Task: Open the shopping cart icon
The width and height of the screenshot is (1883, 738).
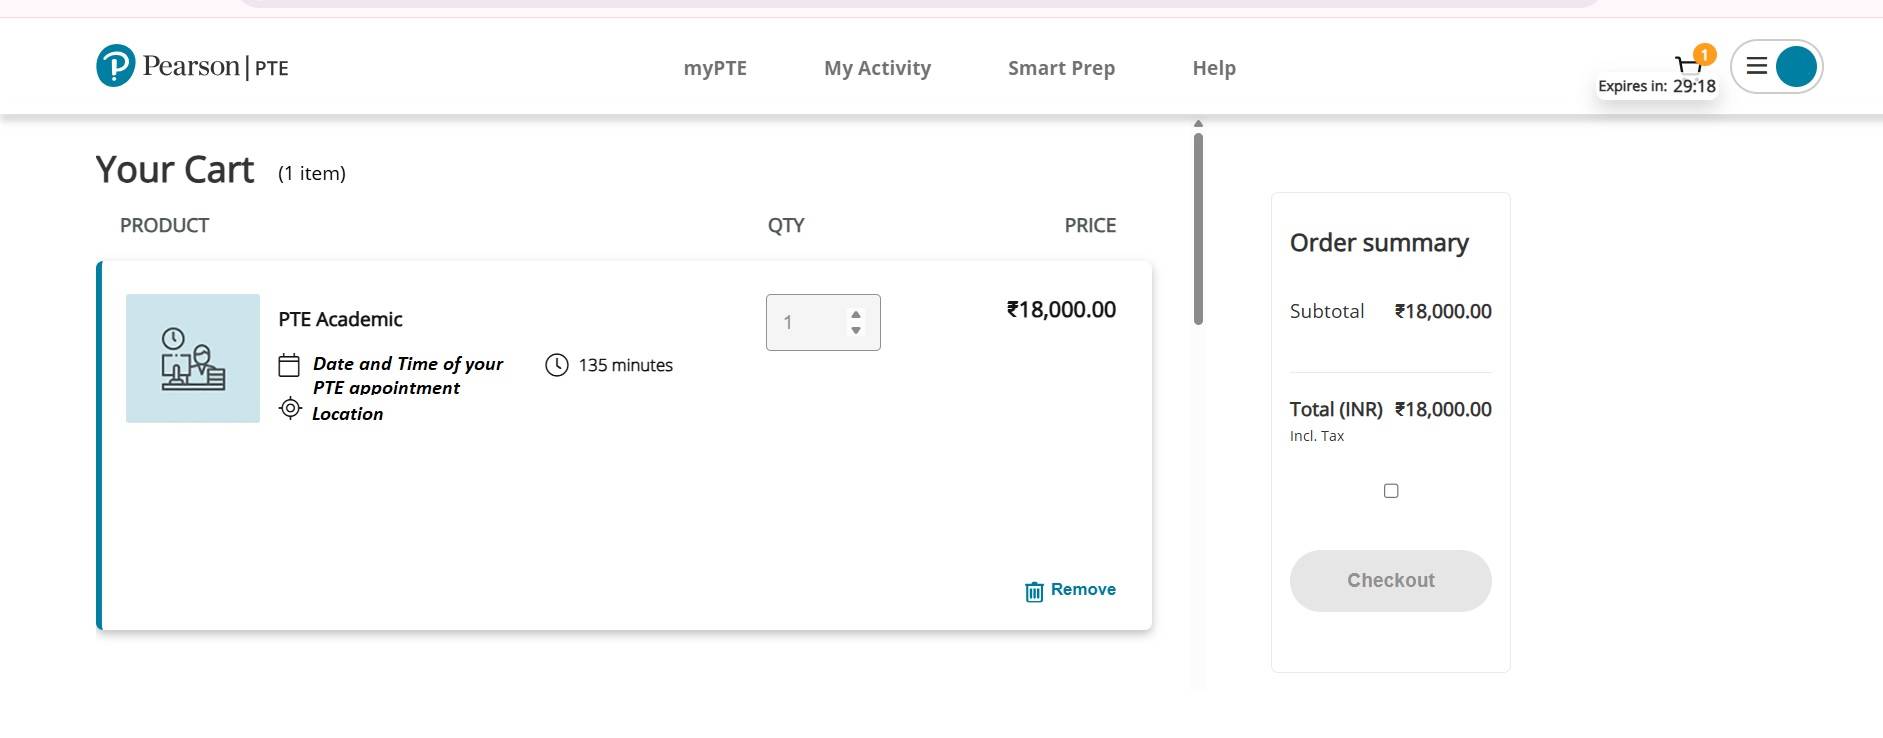Action: [1688, 66]
